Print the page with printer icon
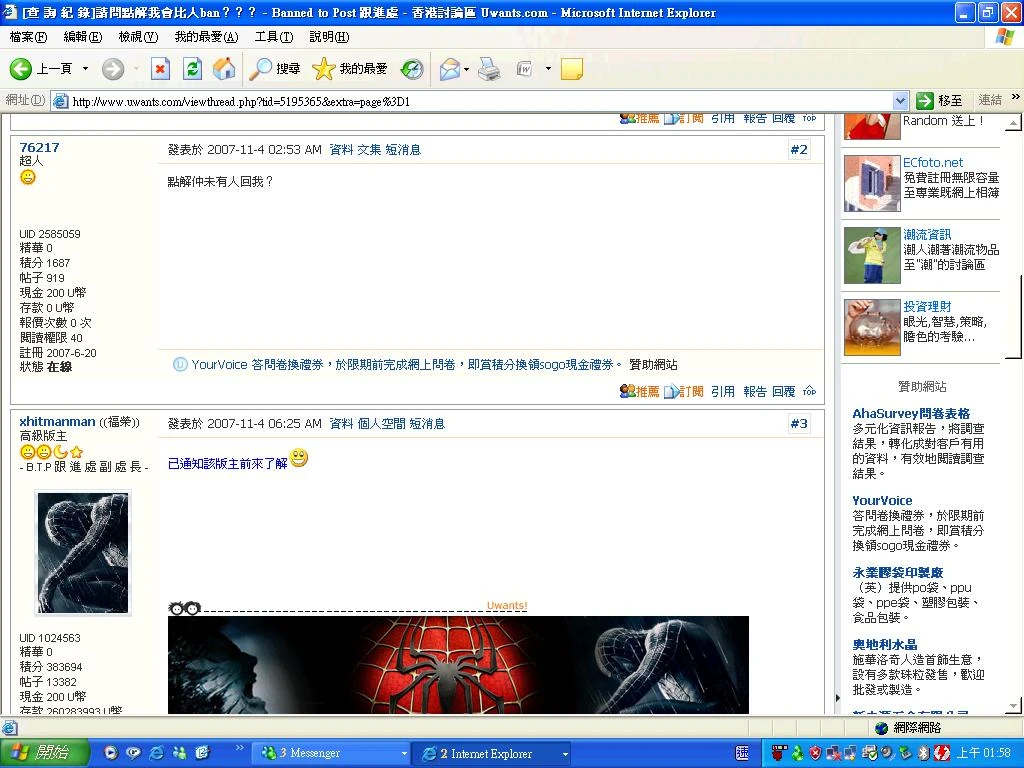The height and width of the screenshot is (768, 1024). tap(488, 69)
